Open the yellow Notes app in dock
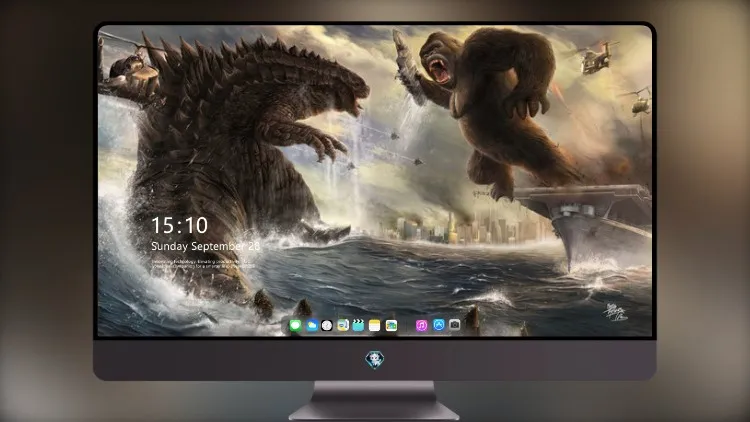Viewport: 750px width, 422px height. pyautogui.click(x=375, y=326)
